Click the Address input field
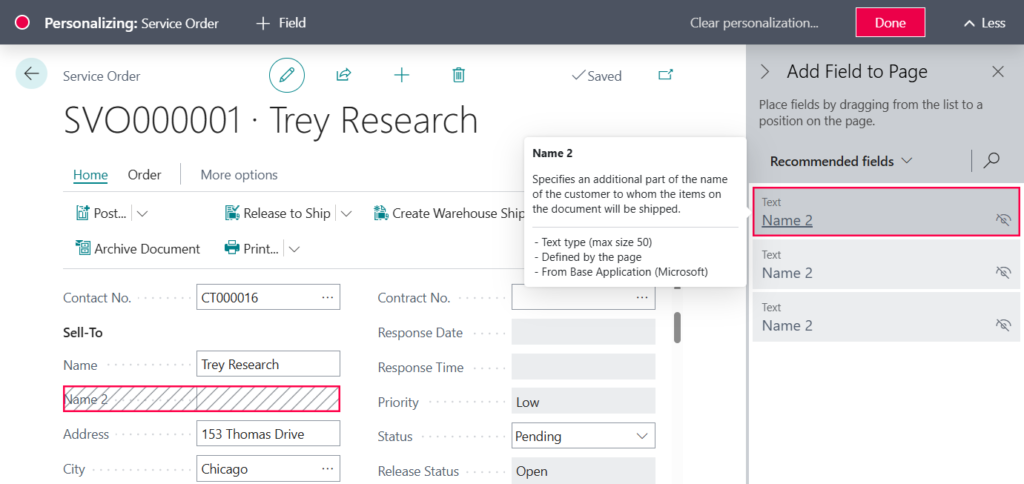 [268, 434]
